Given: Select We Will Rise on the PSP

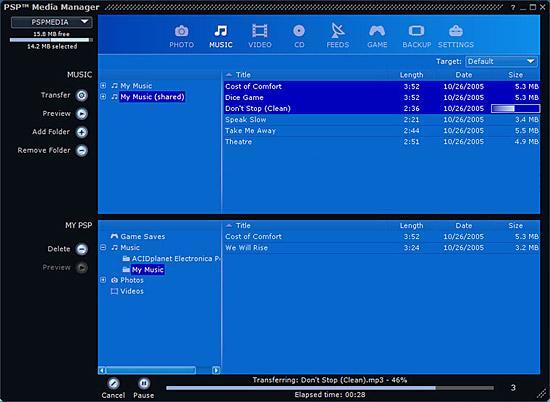Looking at the screenshot, I should 382,248.
